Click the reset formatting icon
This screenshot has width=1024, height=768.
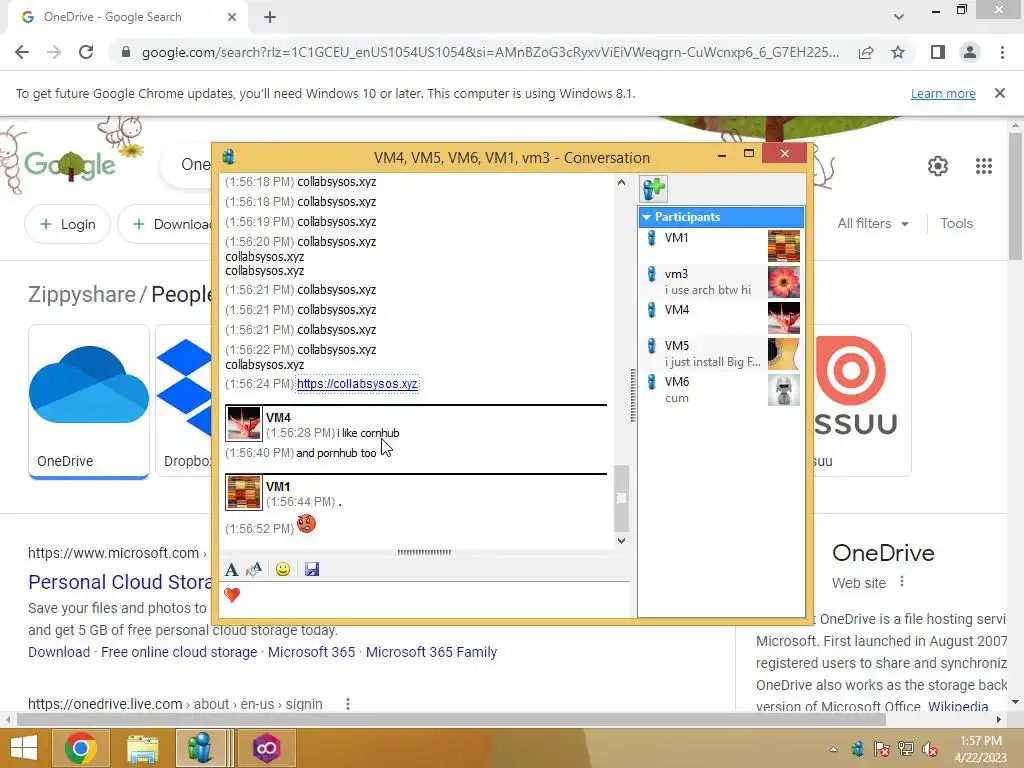[254, 569]
